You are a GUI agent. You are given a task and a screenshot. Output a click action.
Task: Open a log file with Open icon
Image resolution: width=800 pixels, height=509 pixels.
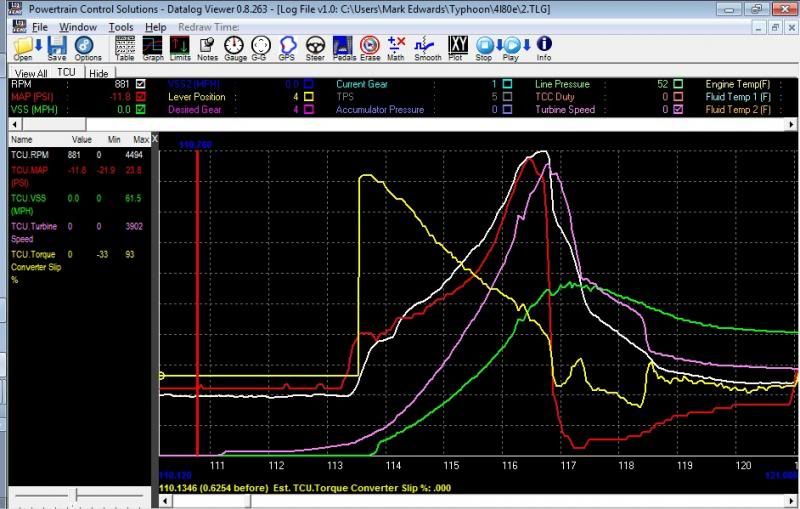(22, 48)
